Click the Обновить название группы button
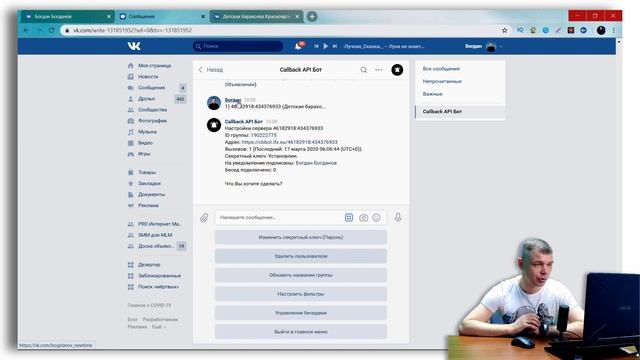 [x=301, y=275]
